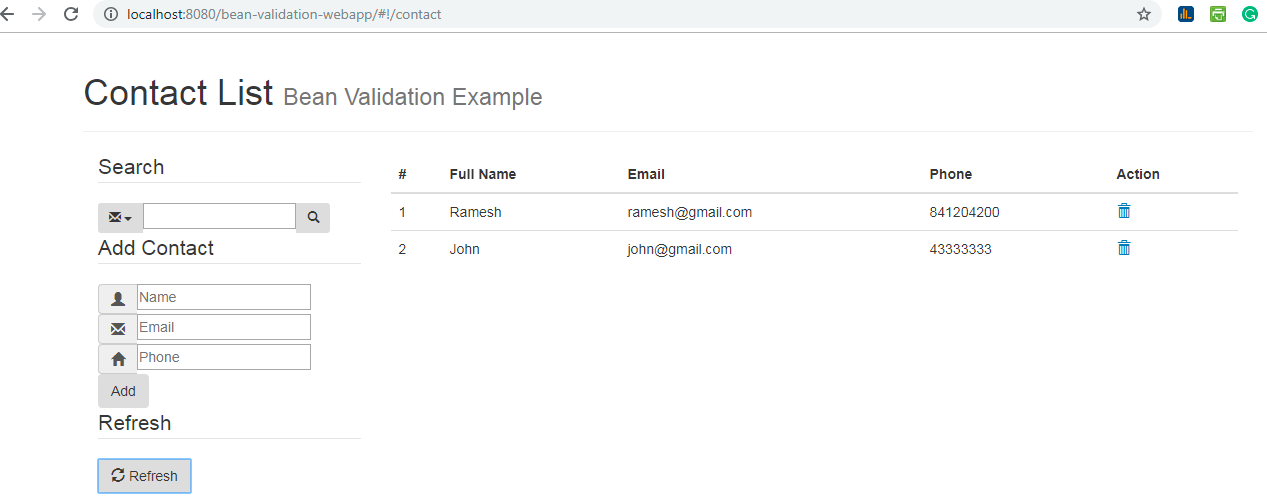
Task: Open the Grammarly extension icon
Action: coord(1250,14)
